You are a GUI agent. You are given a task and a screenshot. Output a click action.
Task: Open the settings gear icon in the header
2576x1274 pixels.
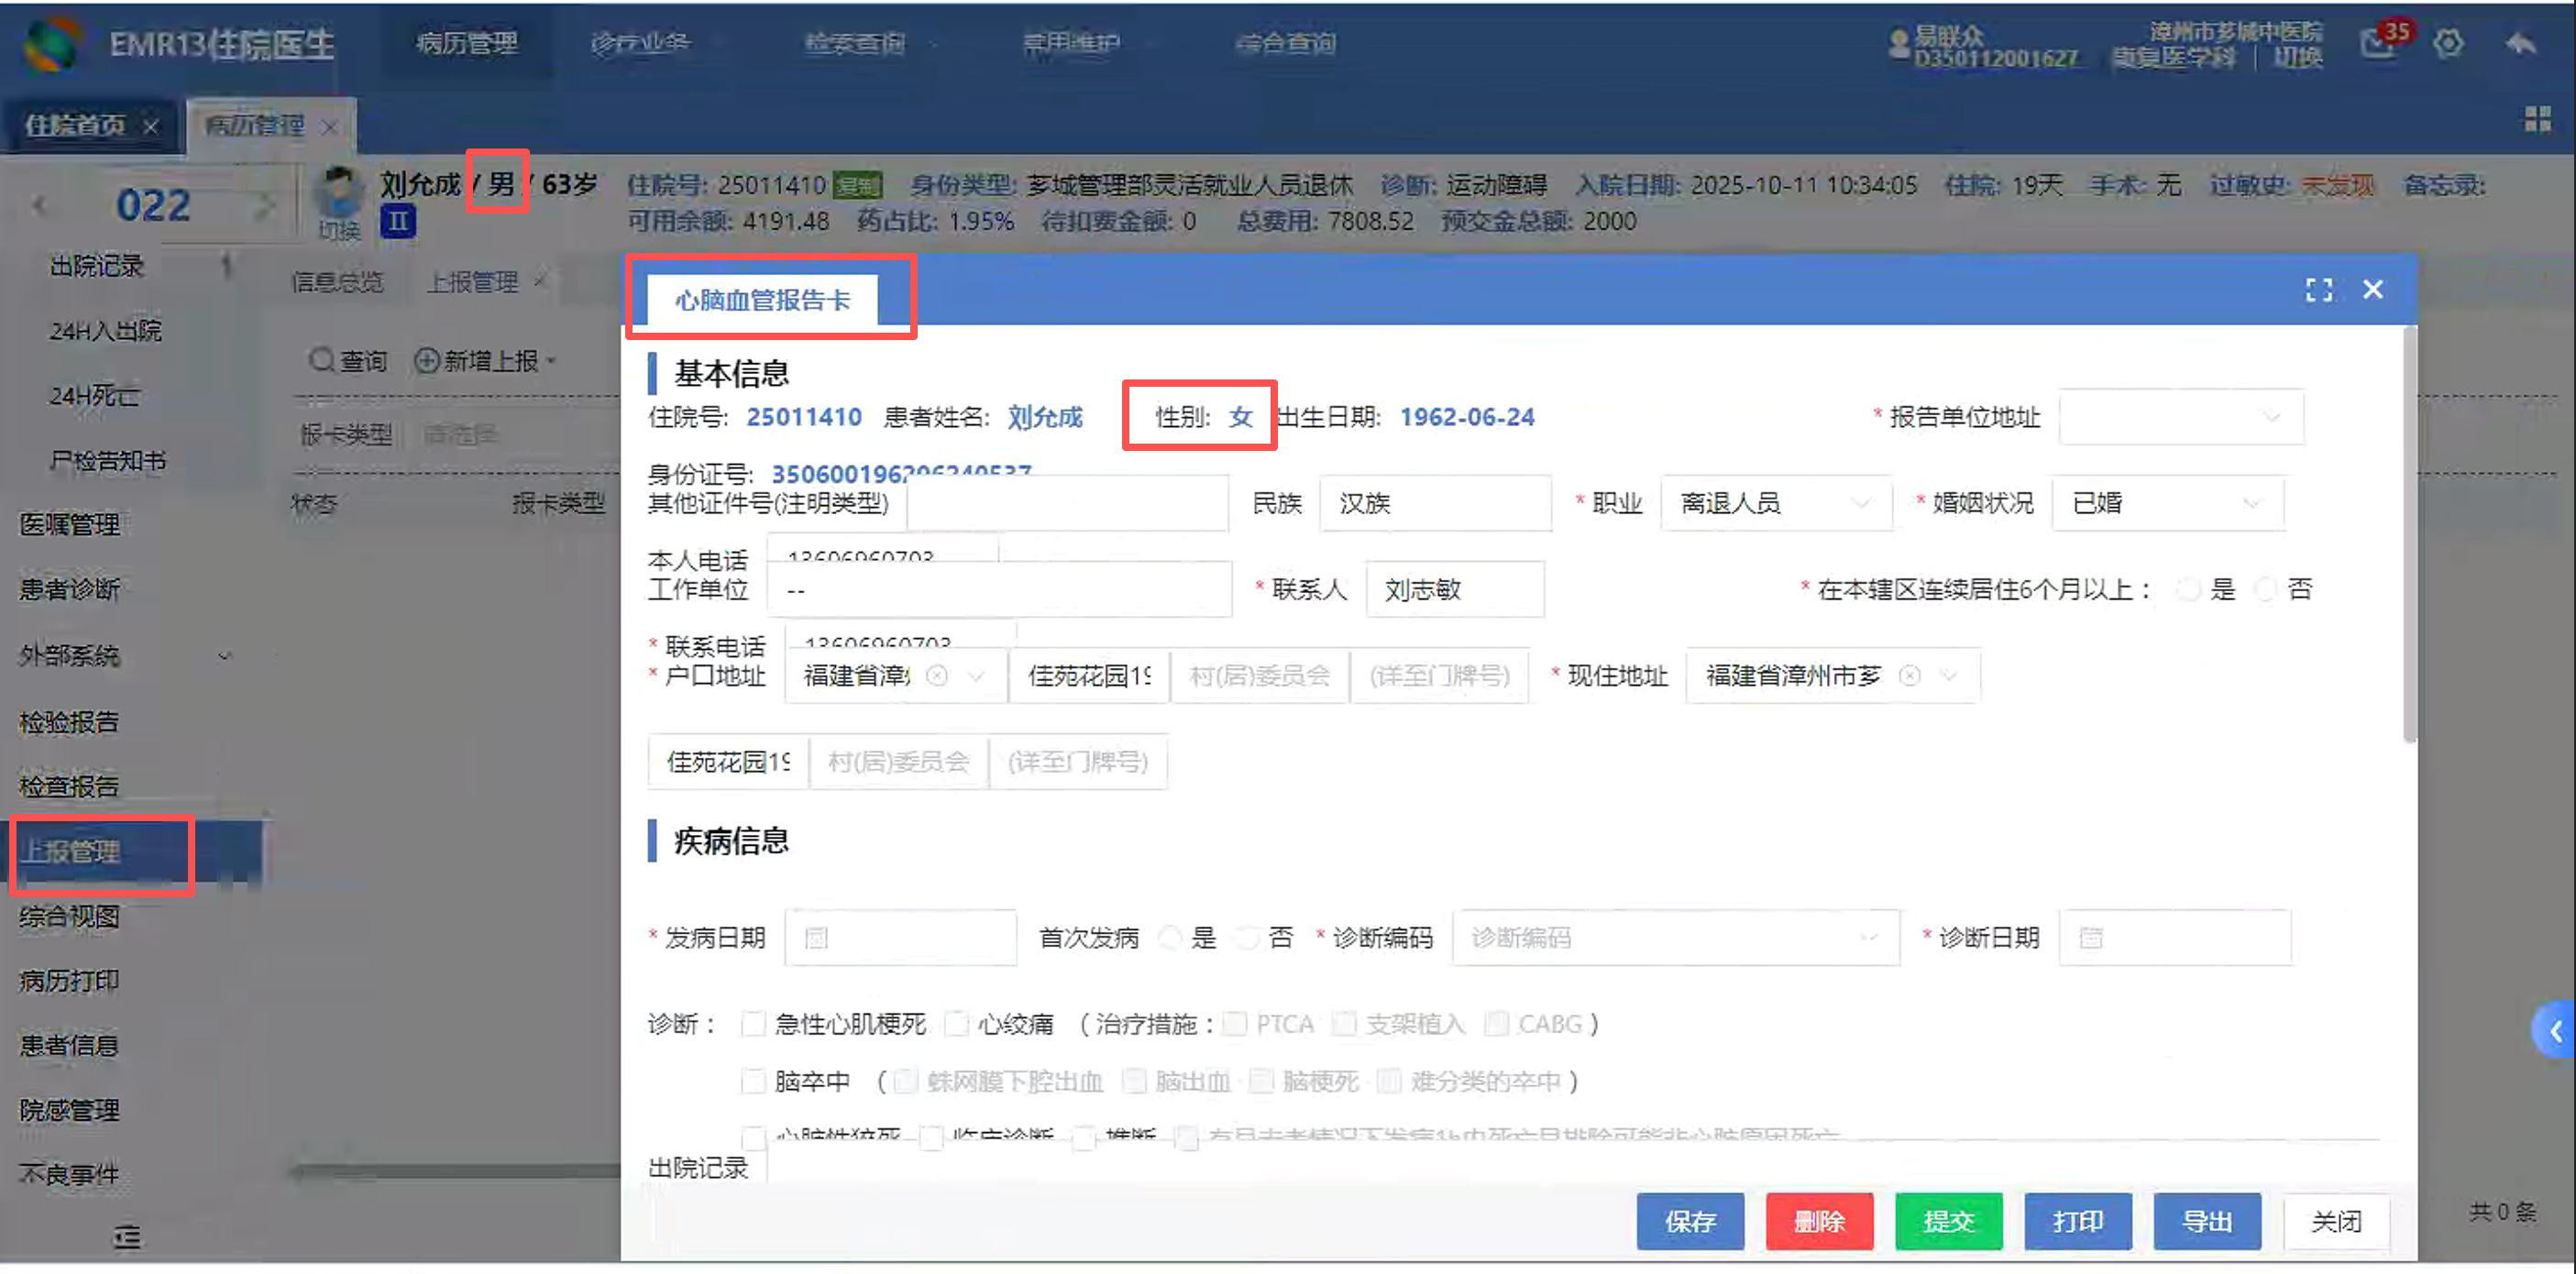(2447, 43)
